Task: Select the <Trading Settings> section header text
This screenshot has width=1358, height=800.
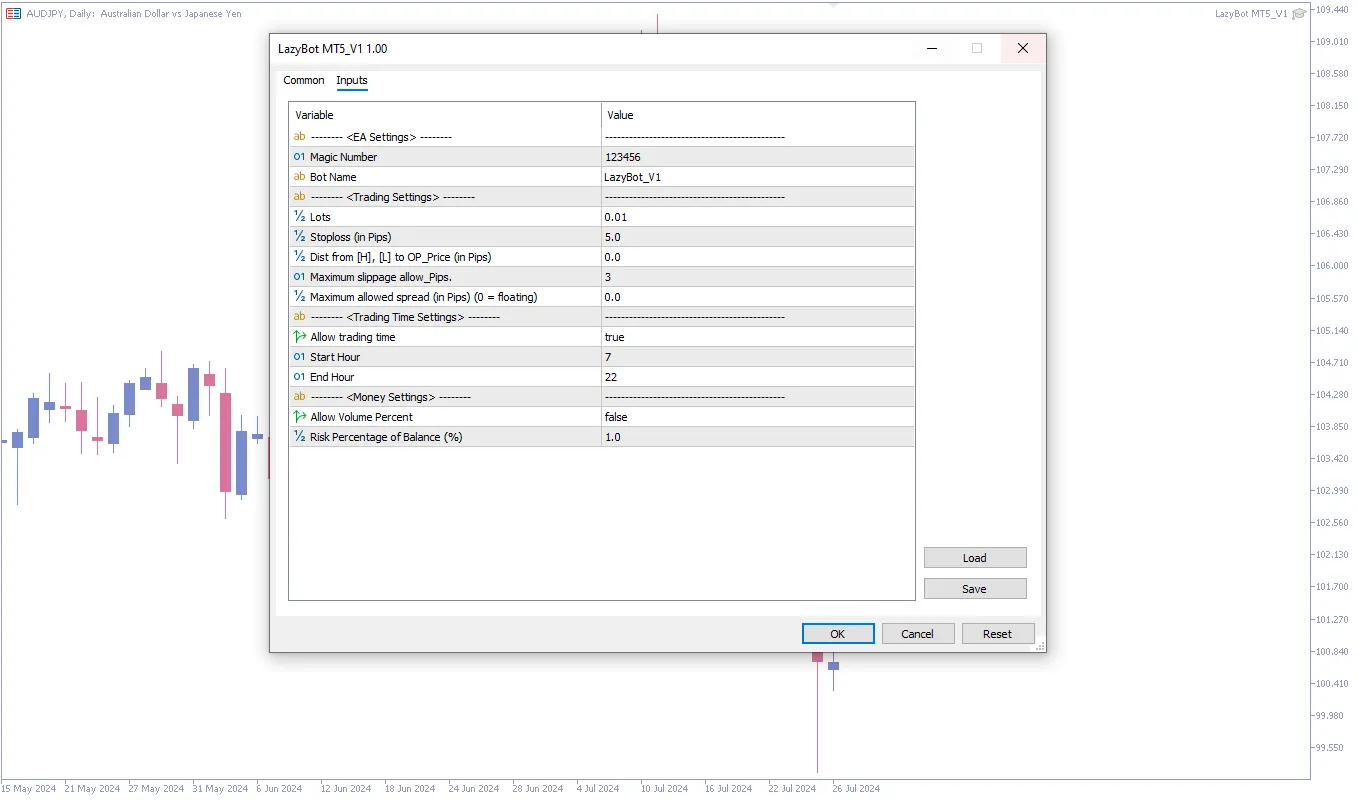Action: coord(393,197)
